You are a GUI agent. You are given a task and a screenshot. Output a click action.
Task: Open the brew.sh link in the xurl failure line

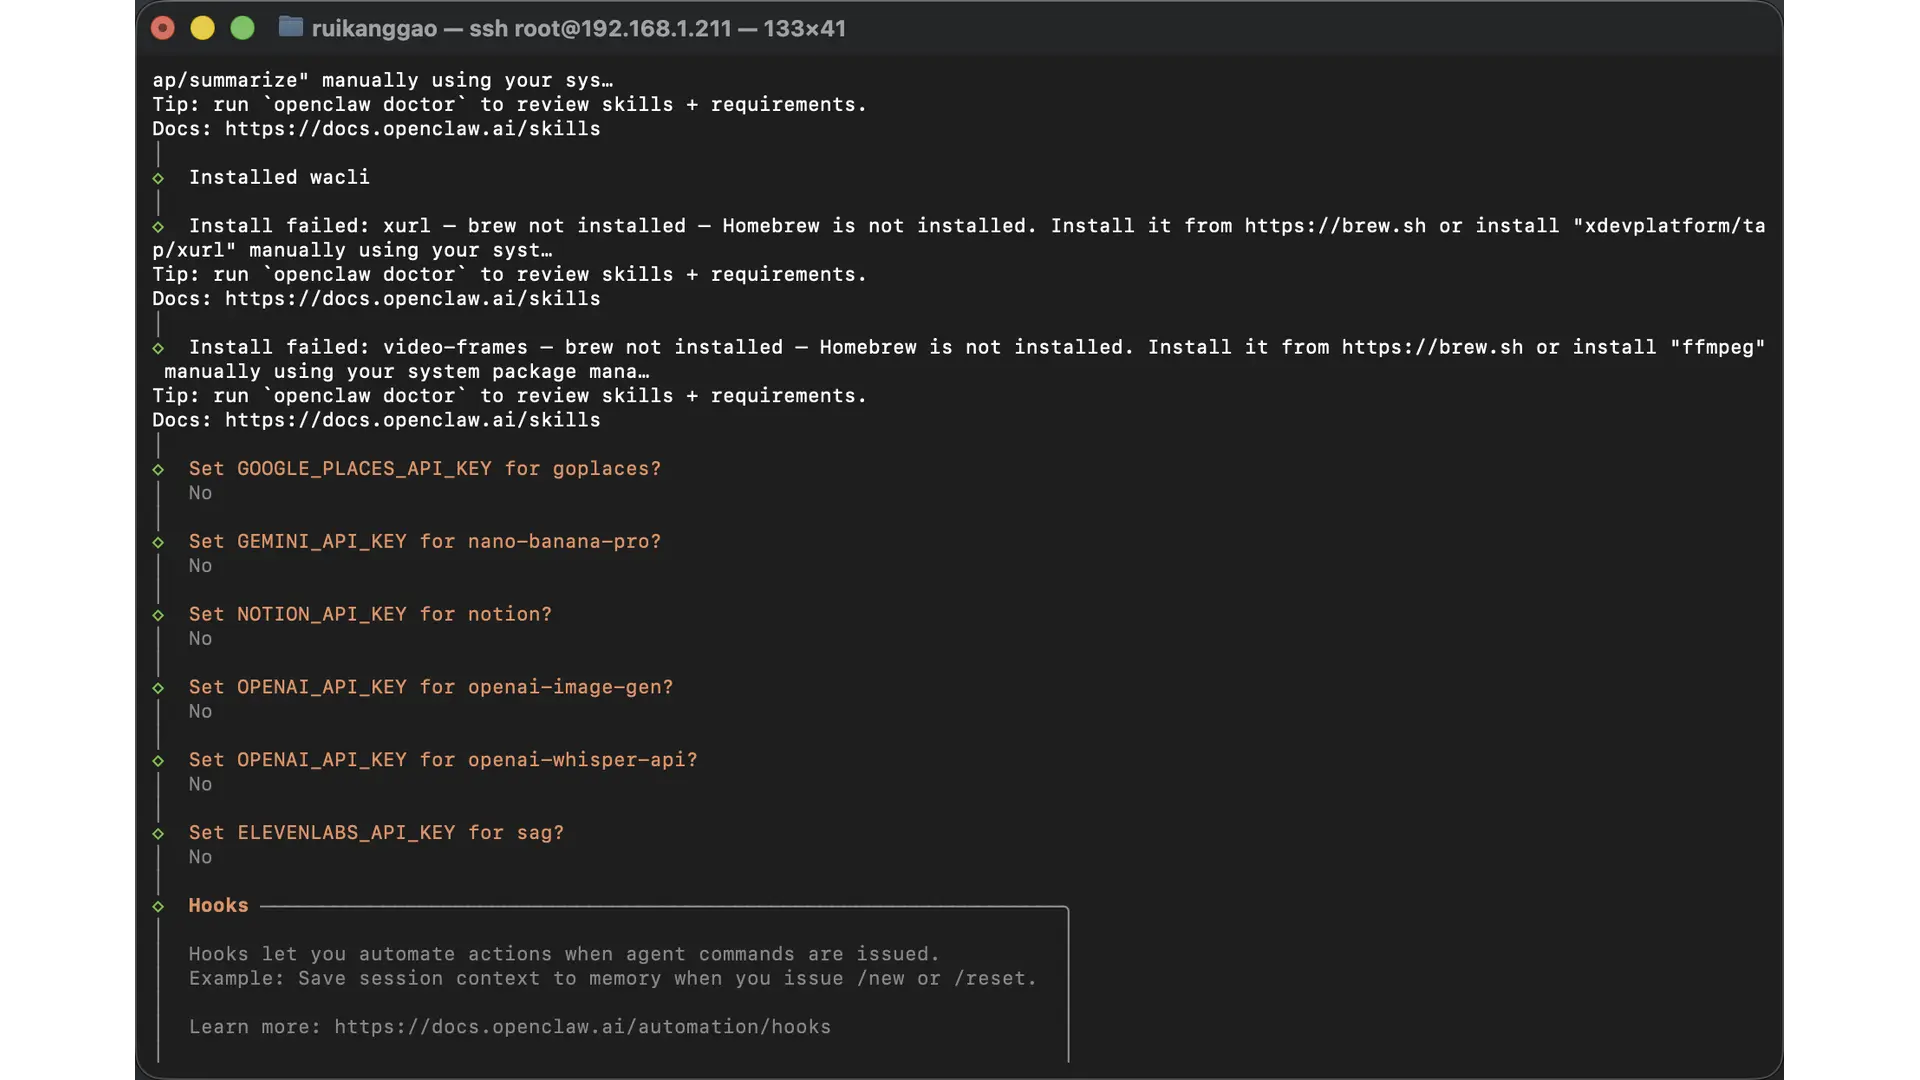pos(1335,226)
